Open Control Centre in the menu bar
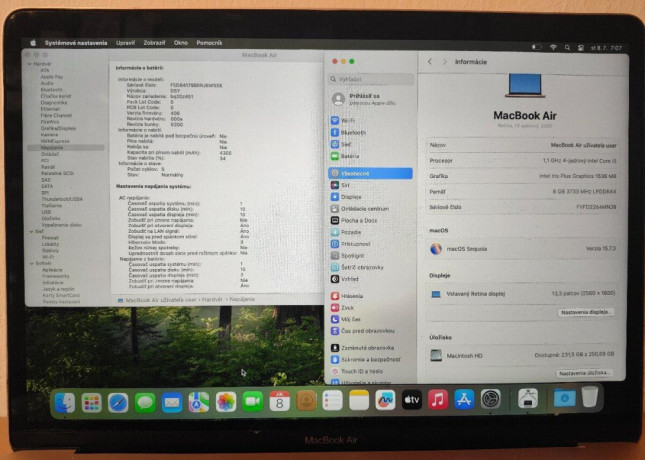This screenshot has width=645, height=460. (580, 48)
